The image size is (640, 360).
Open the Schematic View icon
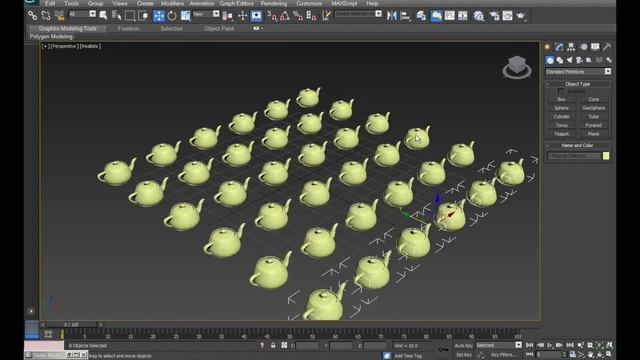coord(462,16)
